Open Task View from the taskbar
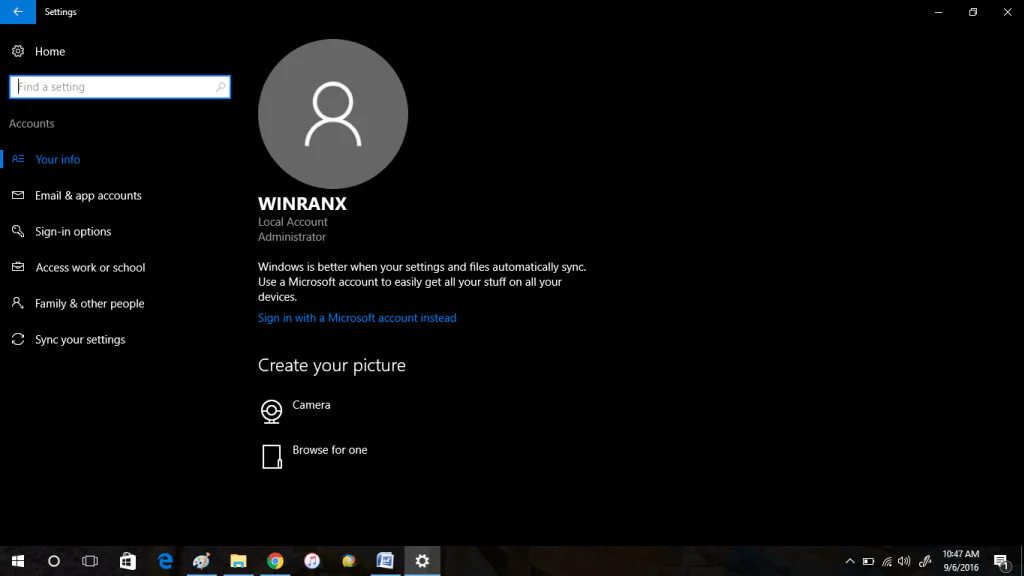1024x576 pixels. tap(90, 561)
